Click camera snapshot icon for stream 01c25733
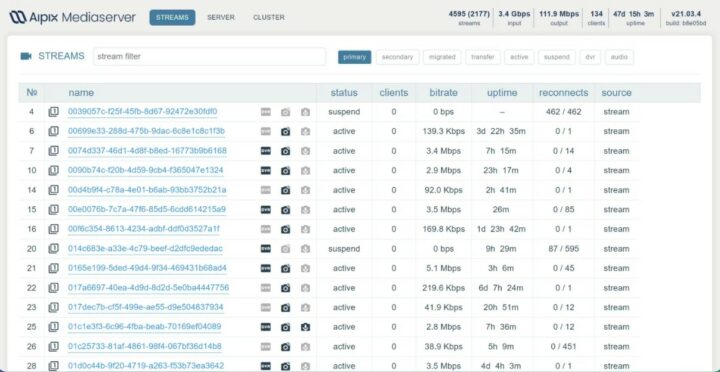This screenshot has height=372, width=720. tap(286, 346)
